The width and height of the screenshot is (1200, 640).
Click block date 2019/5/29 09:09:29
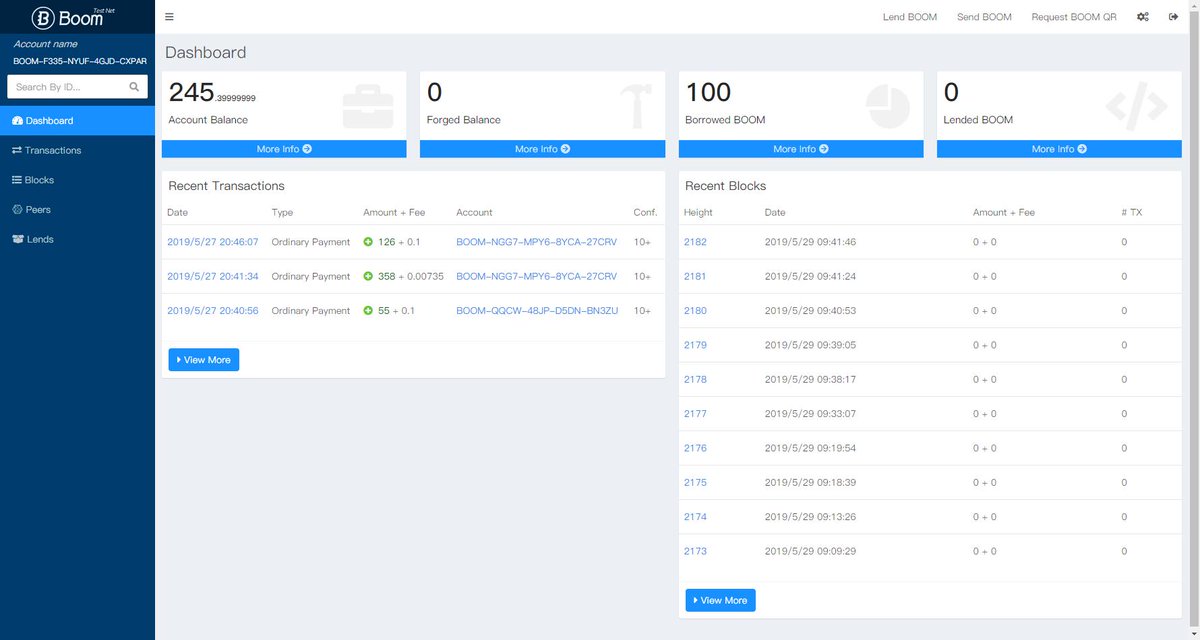pos(810,551)
